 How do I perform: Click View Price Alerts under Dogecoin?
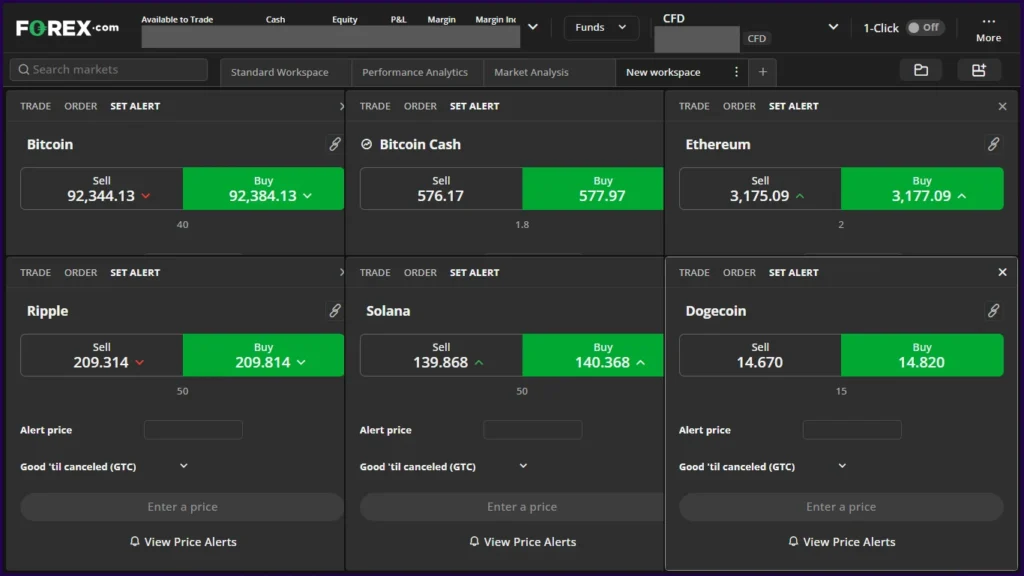click(841, 541)
